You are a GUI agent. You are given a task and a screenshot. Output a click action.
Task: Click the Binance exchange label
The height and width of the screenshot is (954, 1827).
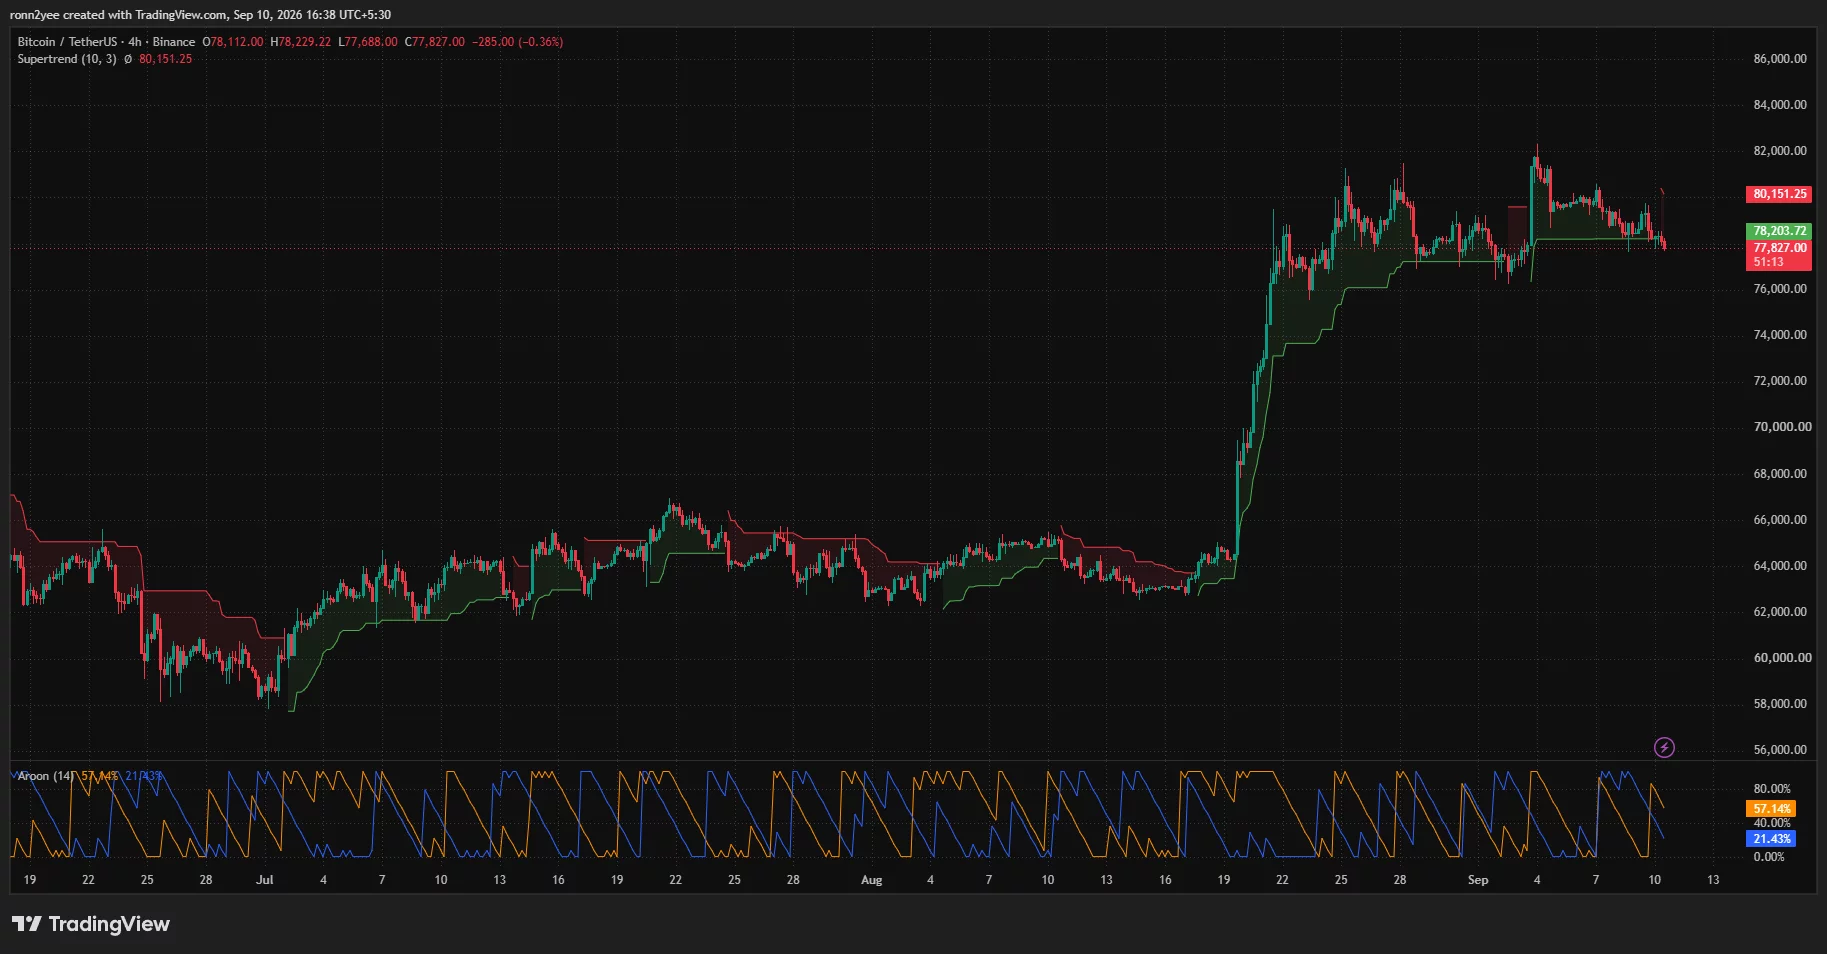pos(174,42)
